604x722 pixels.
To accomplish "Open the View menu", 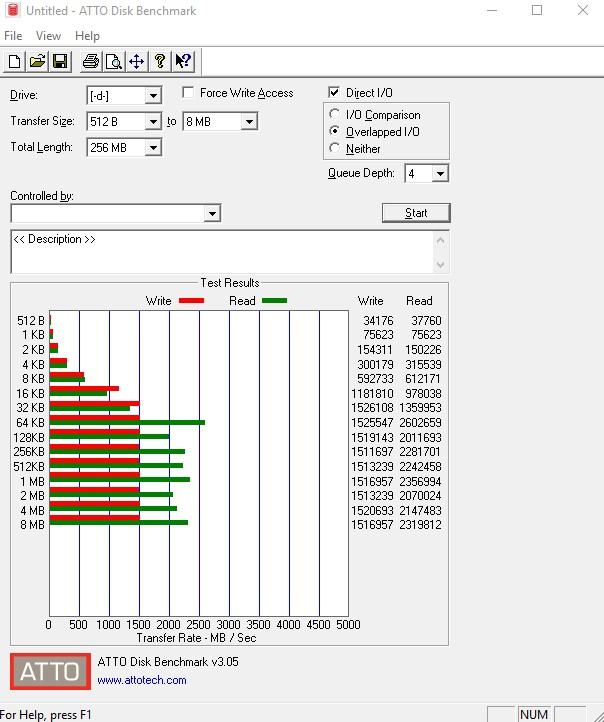I will coord(48,36).
